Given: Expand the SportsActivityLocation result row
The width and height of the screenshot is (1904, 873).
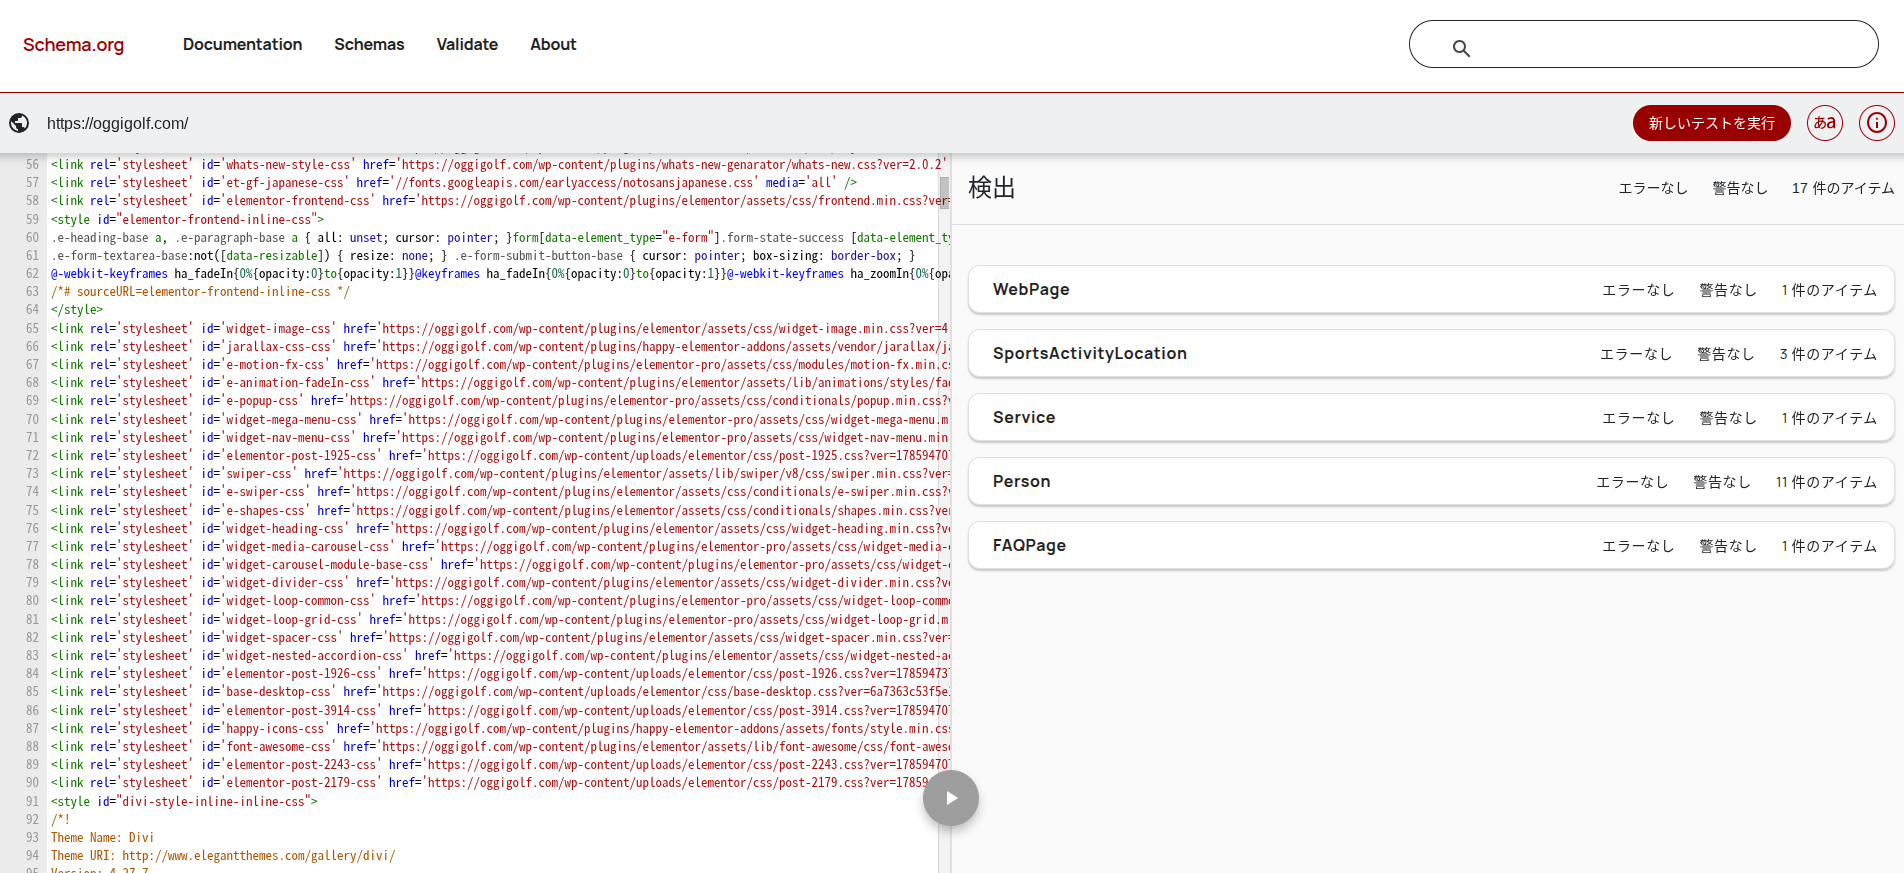Looking at the screenshot, I should [x=1431, y=353].
